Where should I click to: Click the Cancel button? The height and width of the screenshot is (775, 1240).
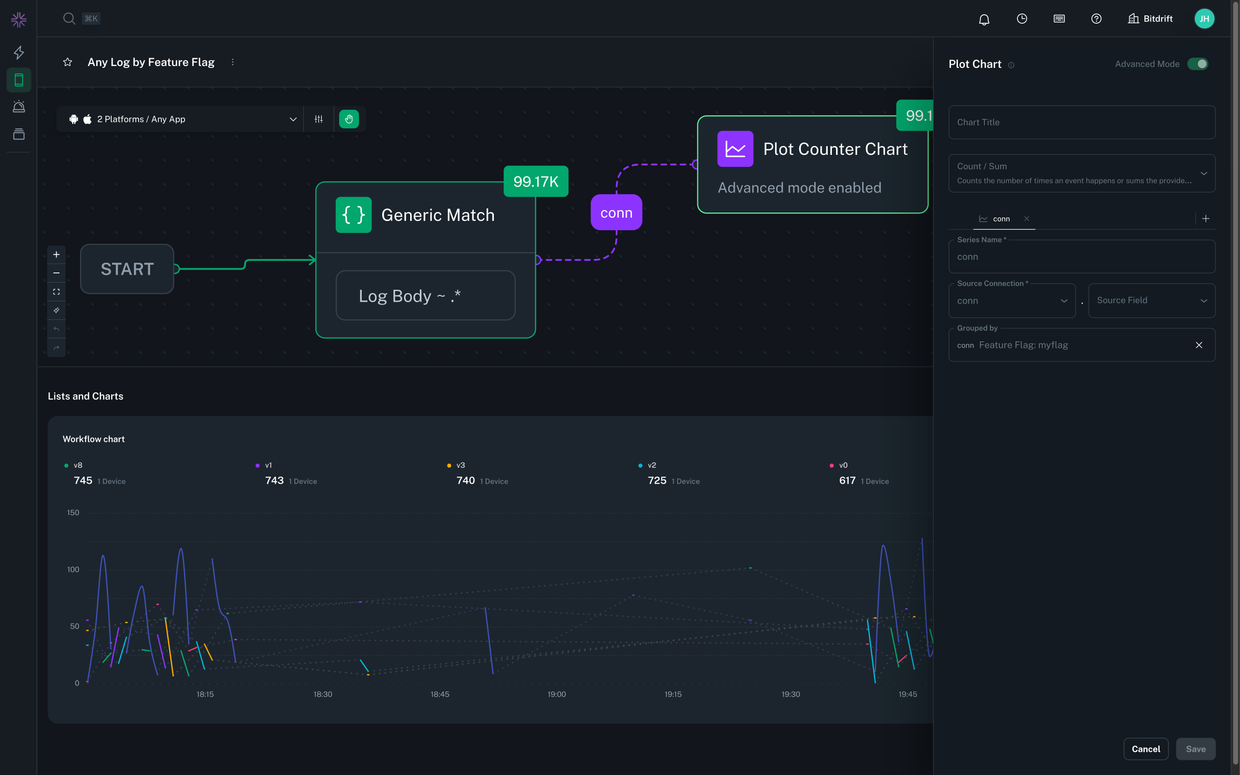coord(1145,749)
